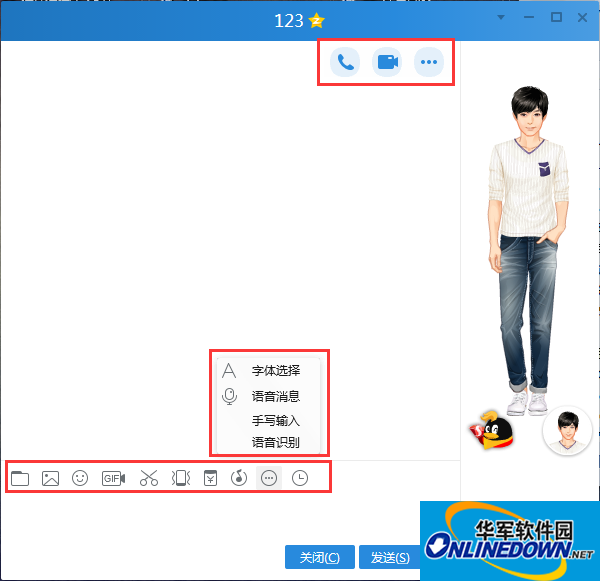600x581 pixels.
Task: Send a window shake with the phone-vibrate icon
Action: [181, 478]
